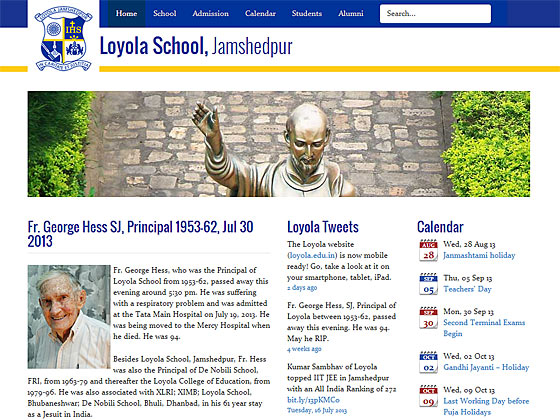The image size is (560, 420).
Task: Click the Kumar Sambhav IIT JEE tweet text
Action: point(342,378)
